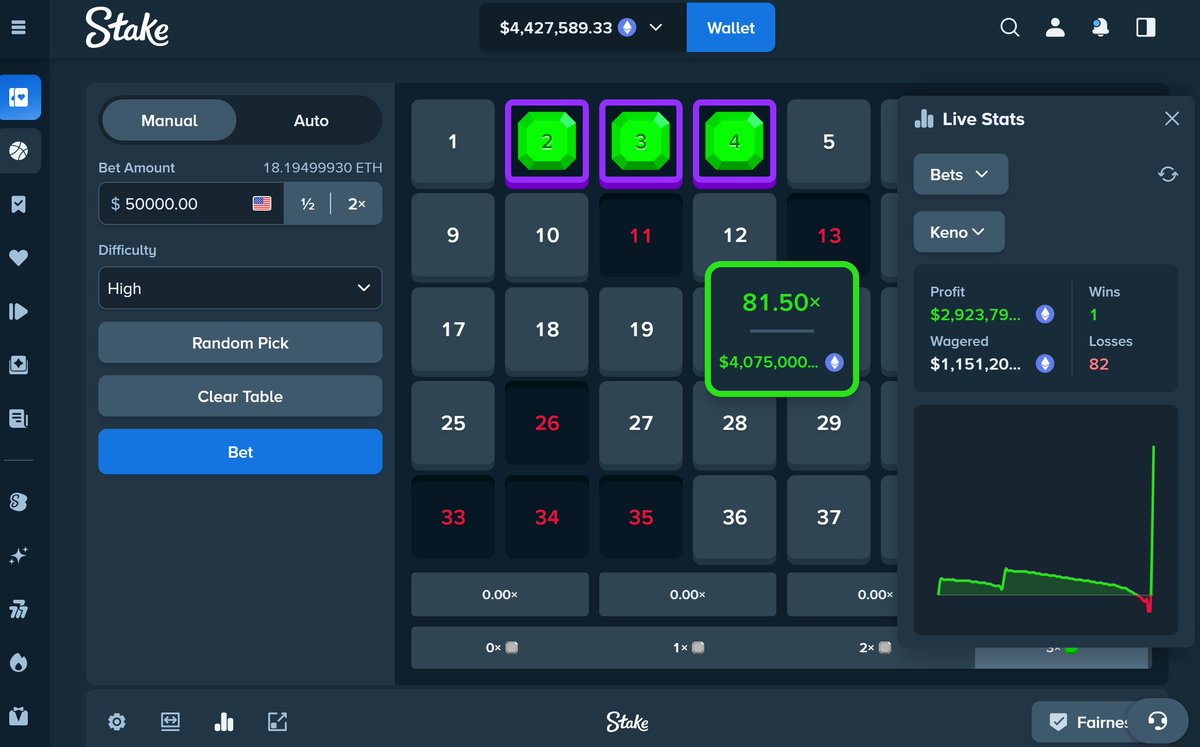The height and width of the screenshot is (747, 1200).
Task: Open the fire hot games icon
Action: tap(18, 662)
